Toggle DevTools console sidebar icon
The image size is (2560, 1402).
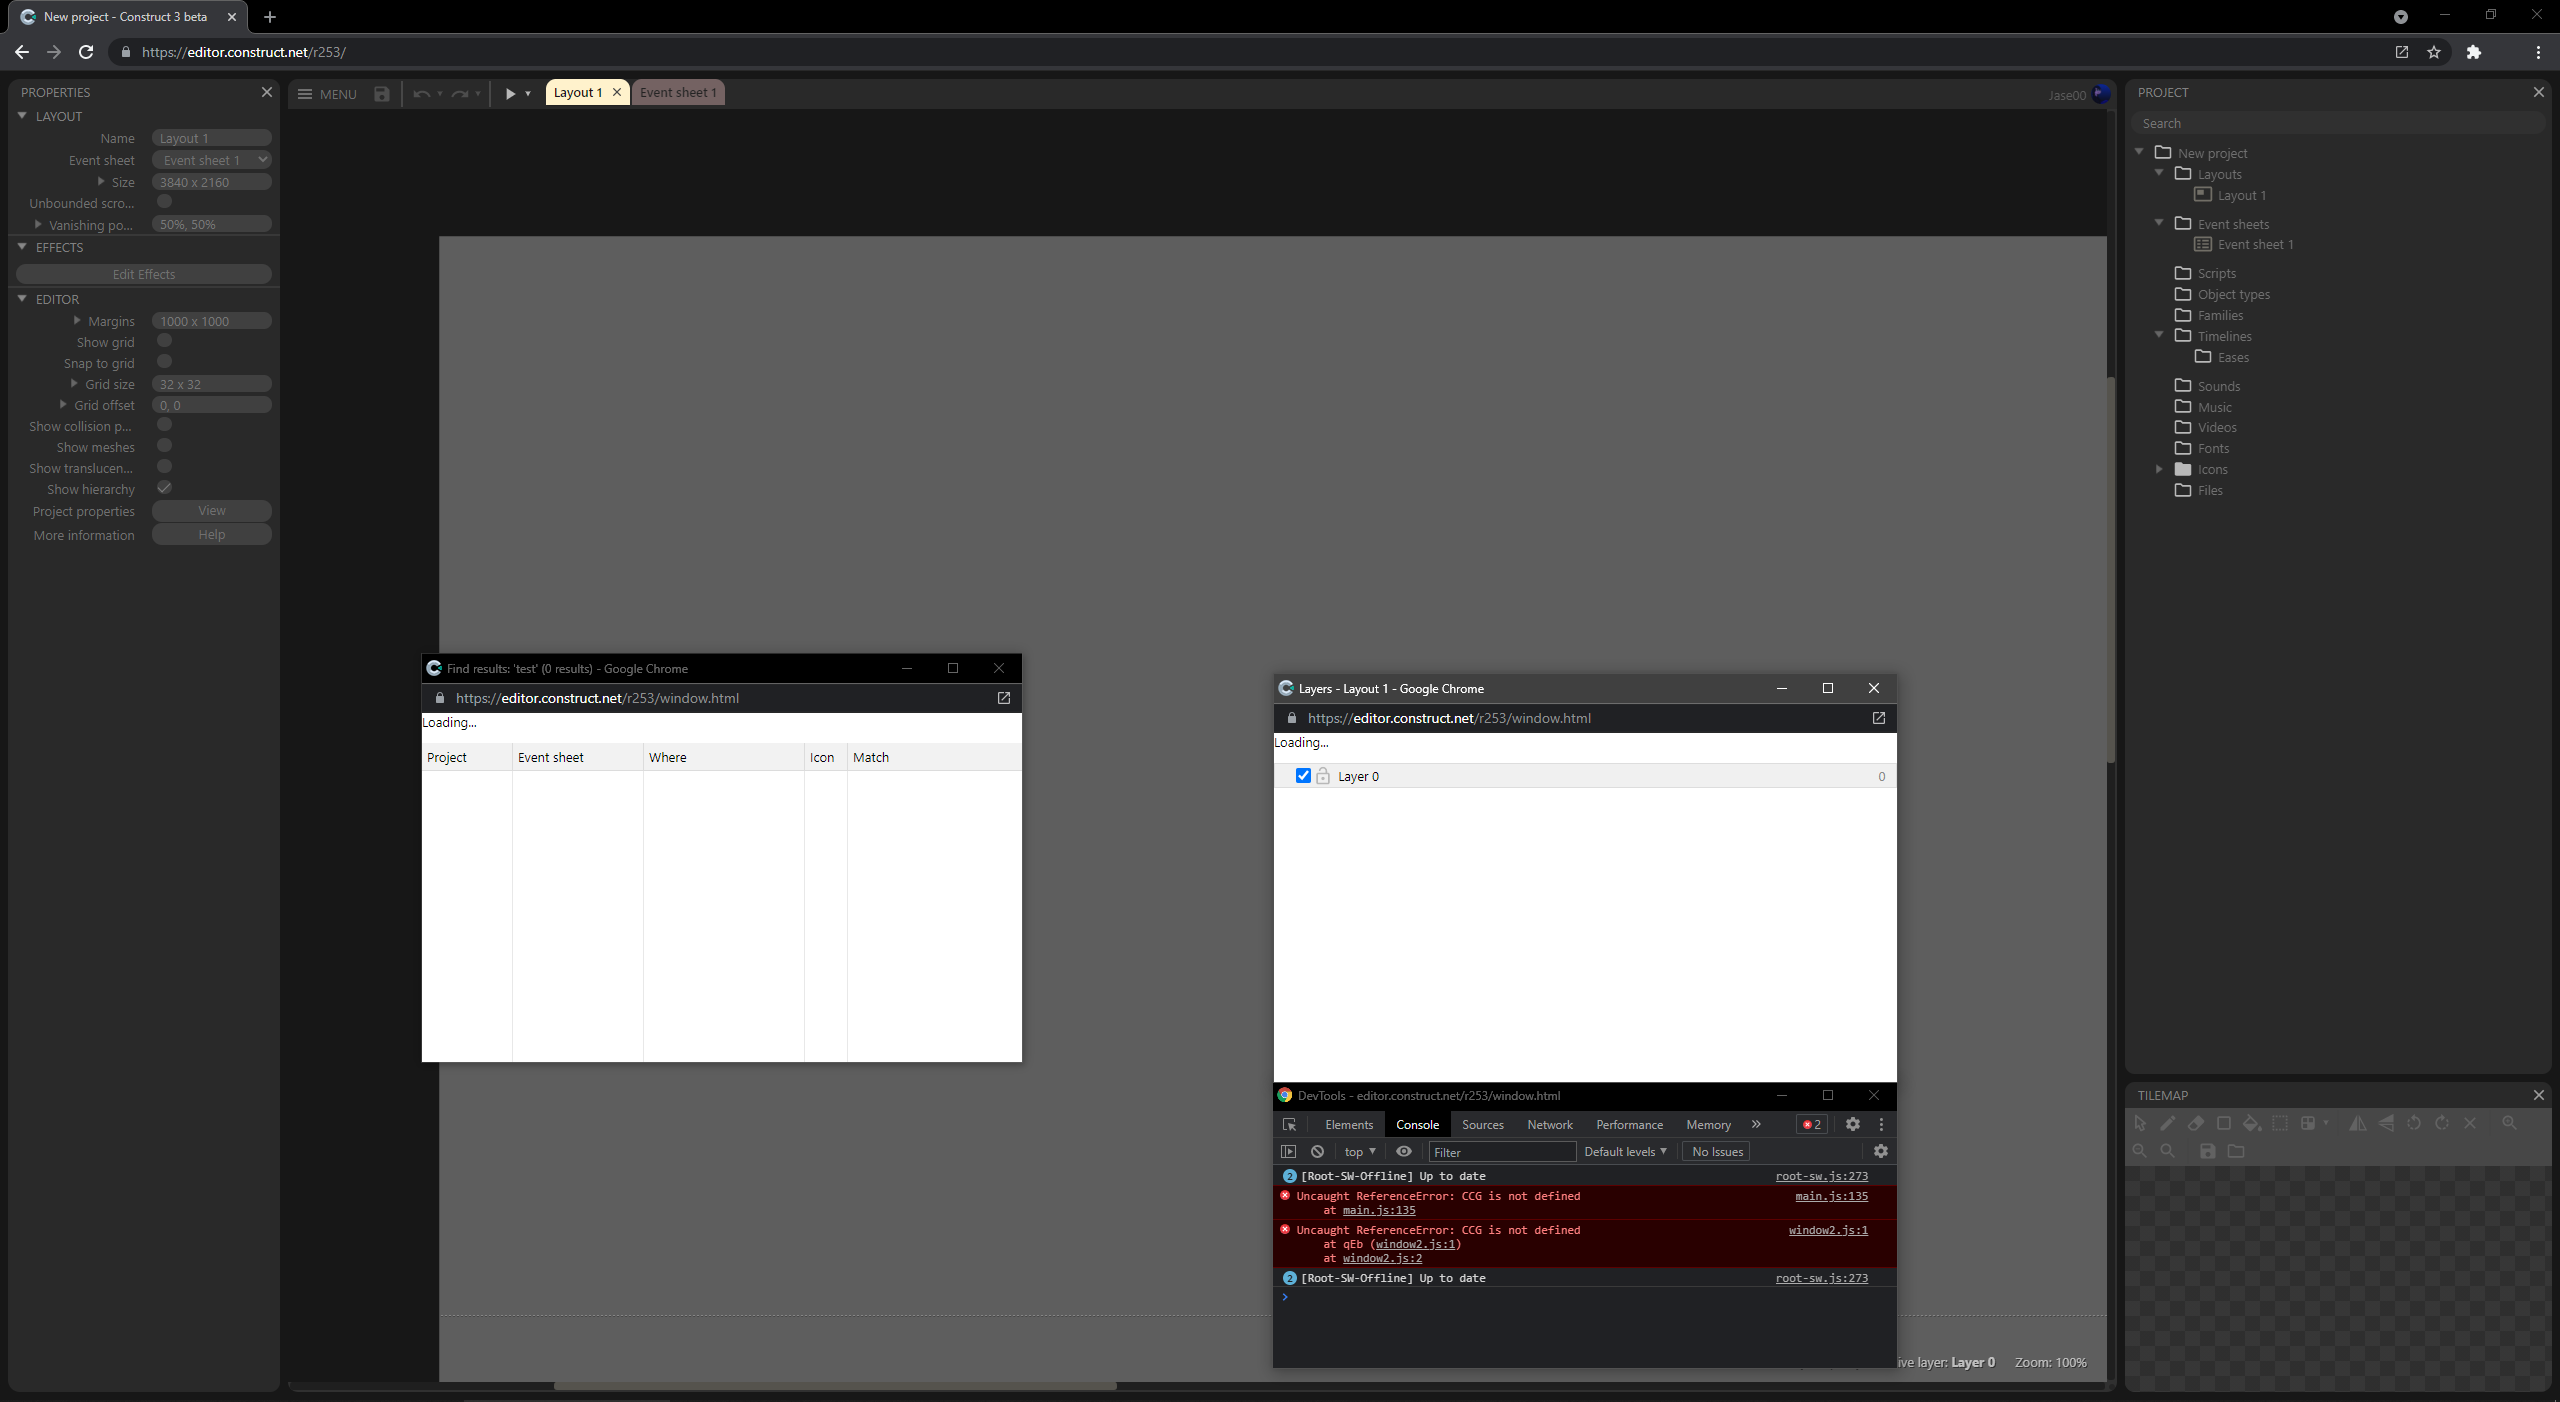tap(1288, 1152)
